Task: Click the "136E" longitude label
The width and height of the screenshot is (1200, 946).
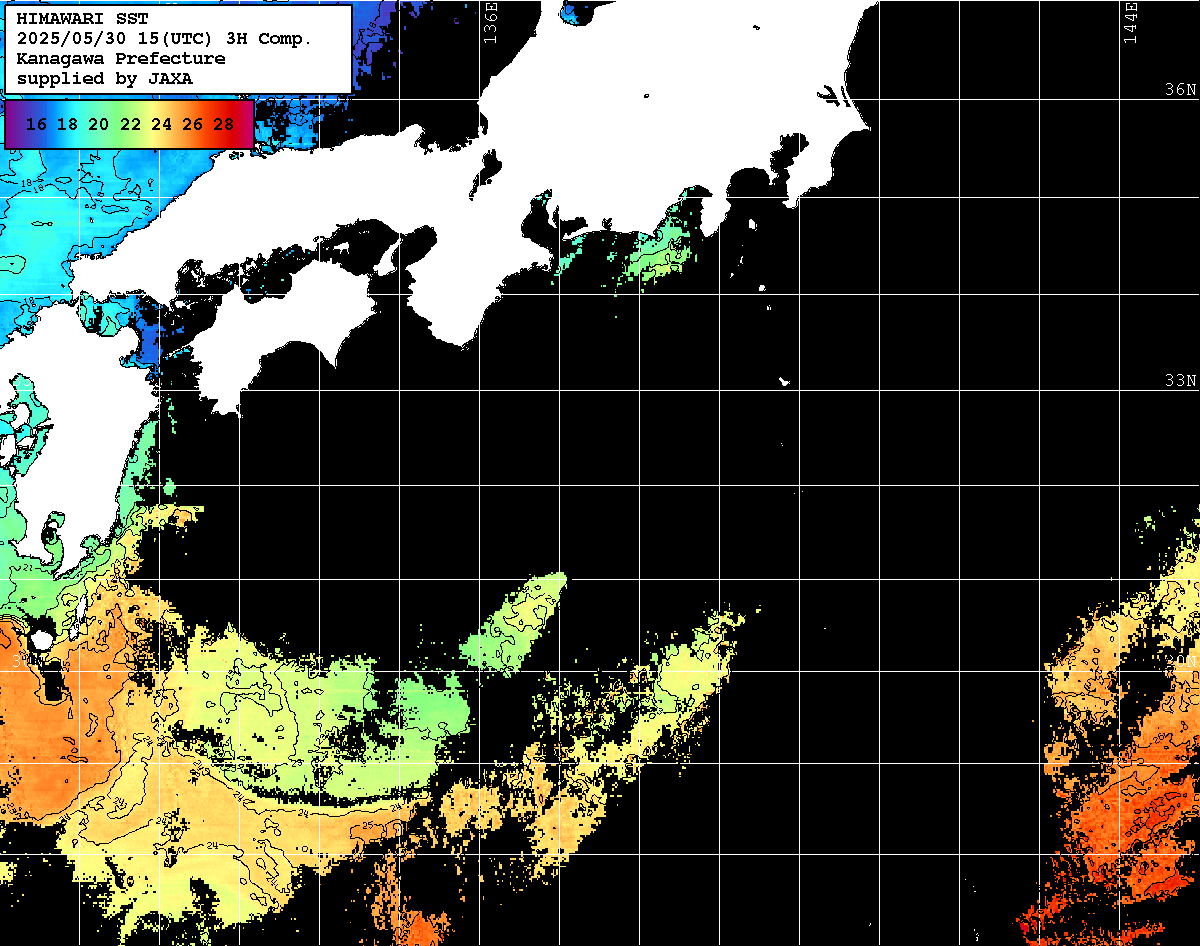Action: point(490,22)
